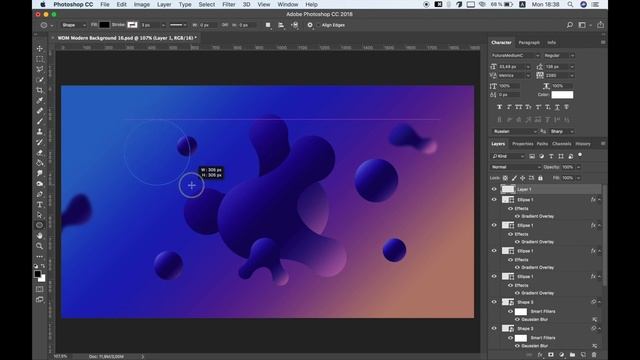640x360 pixels.
Task: Select the Ellipse shape tool
Action: (x=40, y=225)
